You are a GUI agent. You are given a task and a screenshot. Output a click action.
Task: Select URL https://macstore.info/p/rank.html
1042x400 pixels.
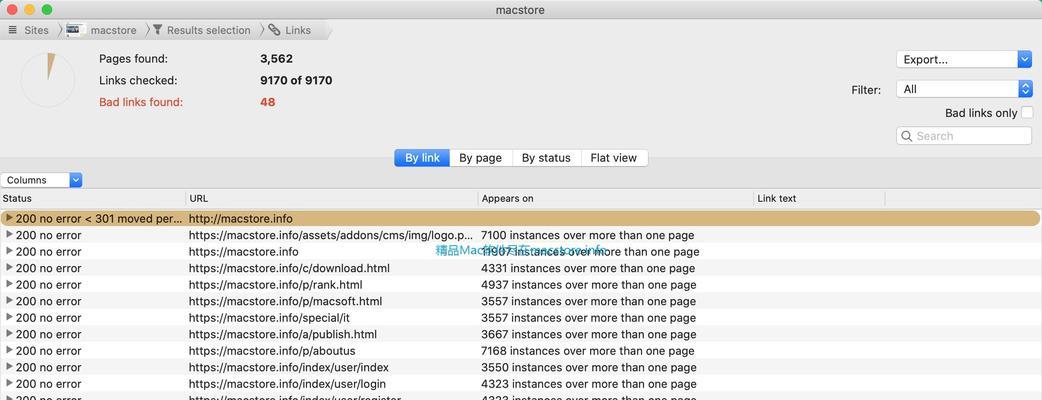coord(275,285)
